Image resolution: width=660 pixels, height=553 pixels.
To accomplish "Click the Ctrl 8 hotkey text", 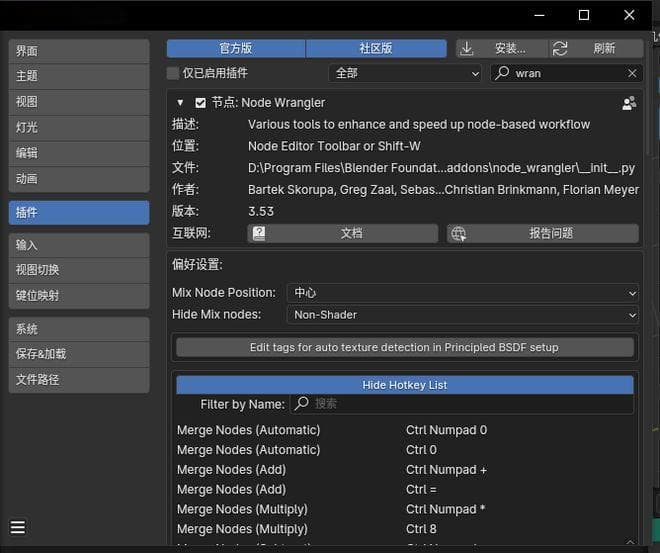I will coord(421,529).
